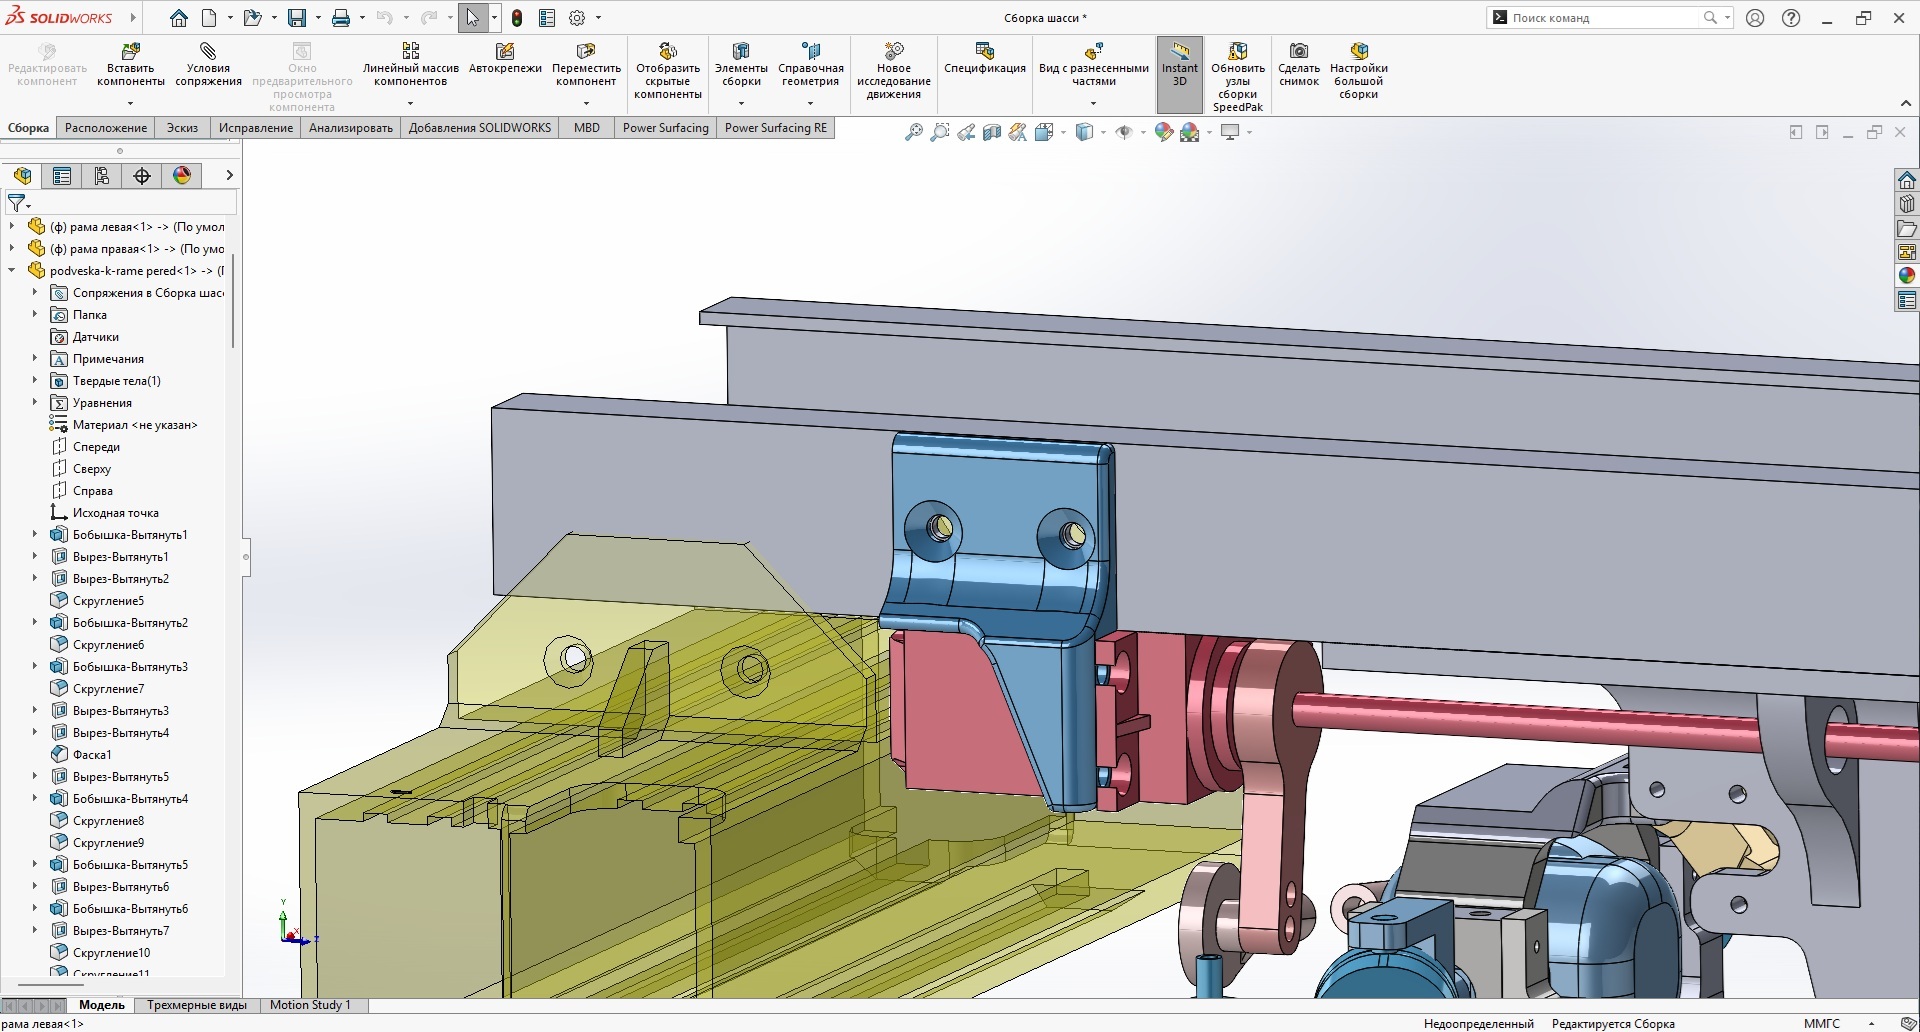Open Mate conditions (Условия сопряжения) tool
The height and width of the screenshot is (1032, 1920).
(x=208, y=52)
